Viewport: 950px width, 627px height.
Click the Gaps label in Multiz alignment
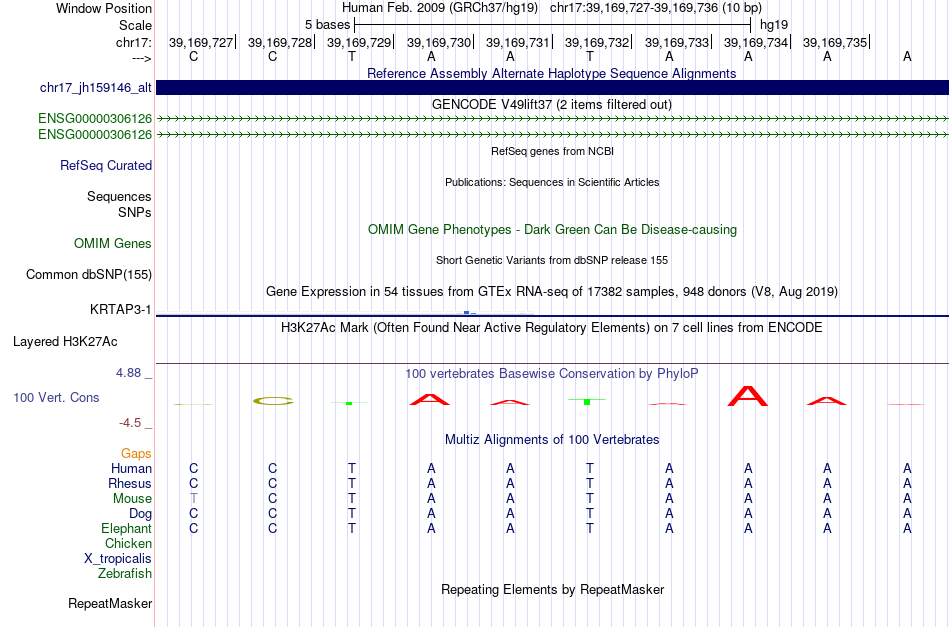click(136, 454)
